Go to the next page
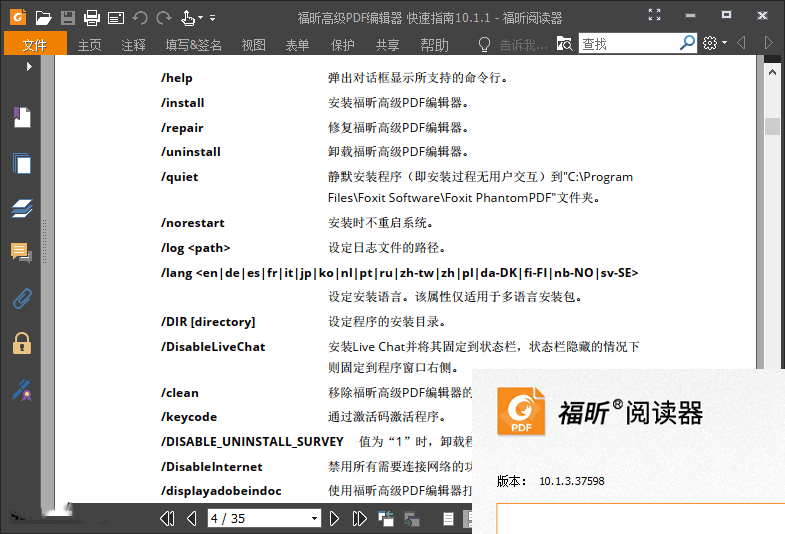 (x=334, y=518)
